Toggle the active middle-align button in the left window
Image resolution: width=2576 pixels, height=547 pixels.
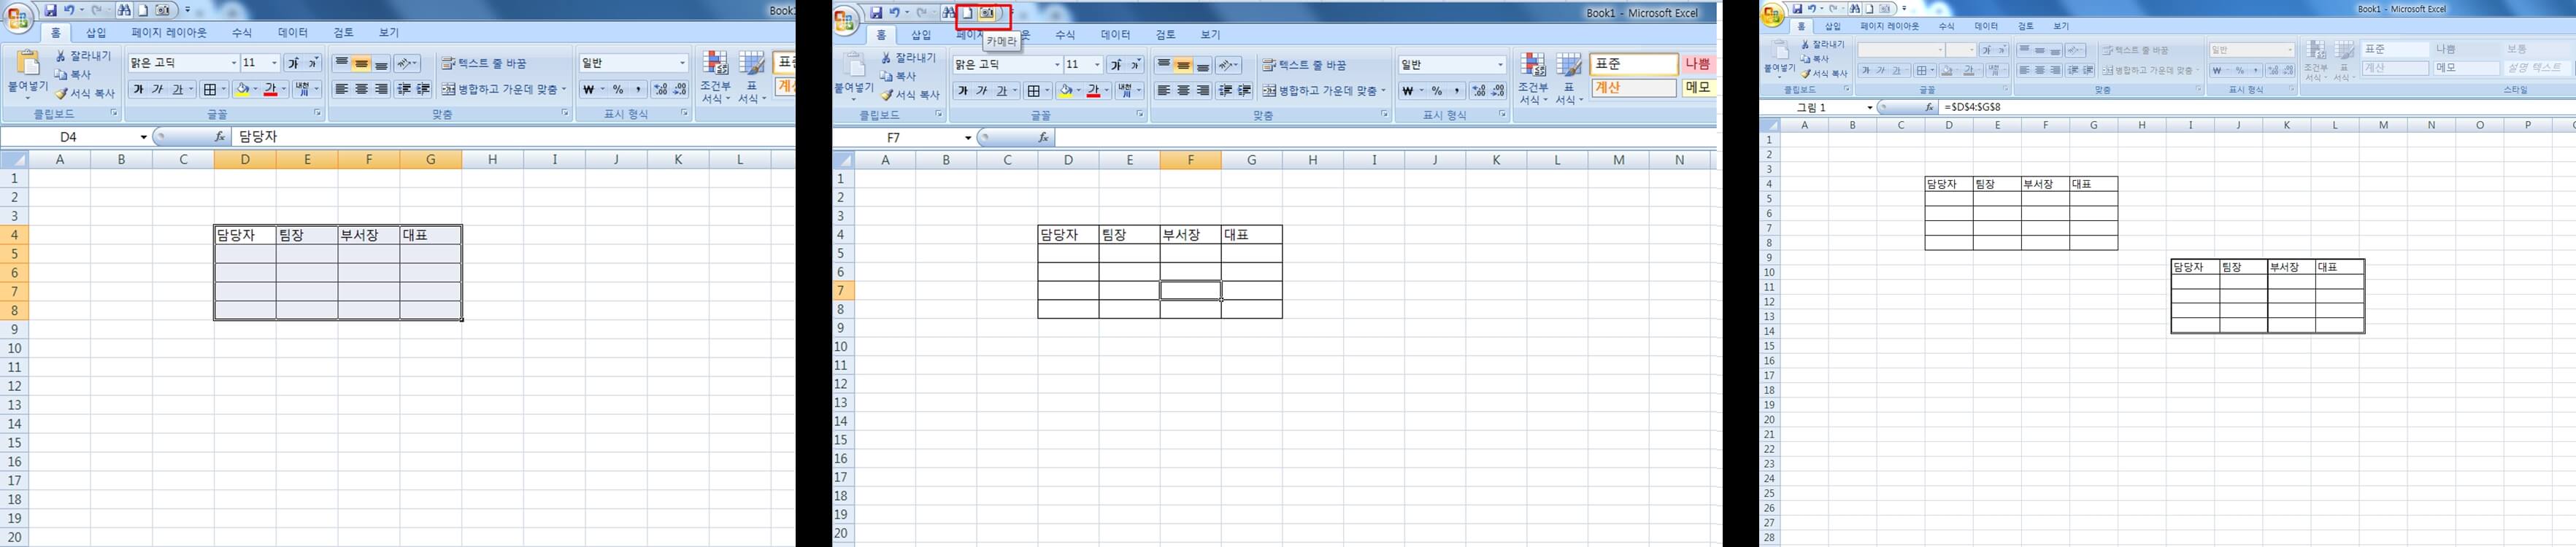[x=361, y=63]
